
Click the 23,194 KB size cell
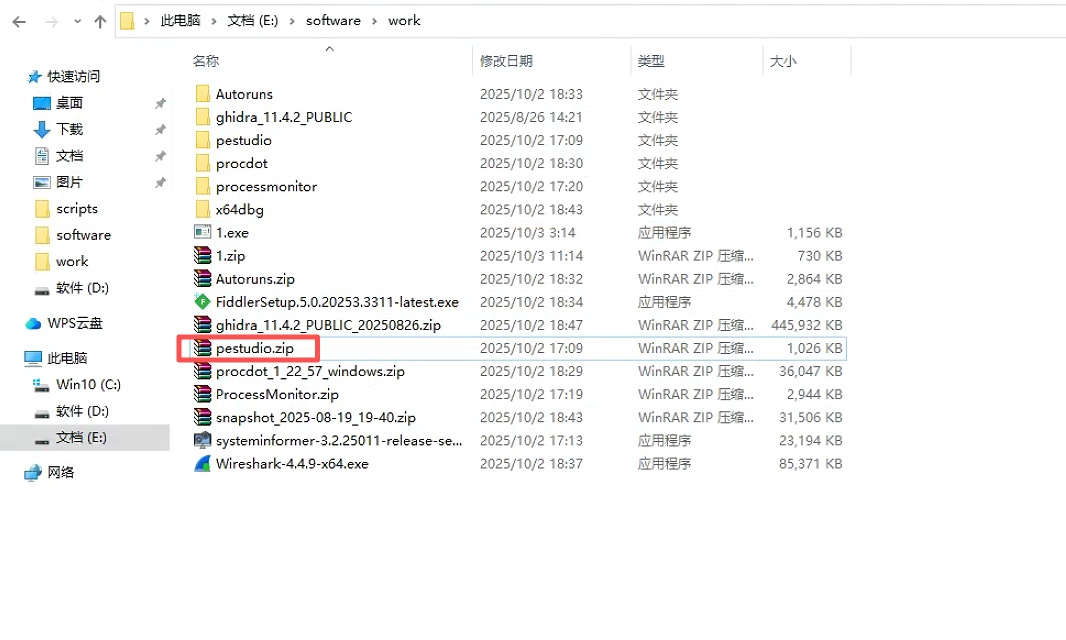pyautogui.click(x=810, y=441)
